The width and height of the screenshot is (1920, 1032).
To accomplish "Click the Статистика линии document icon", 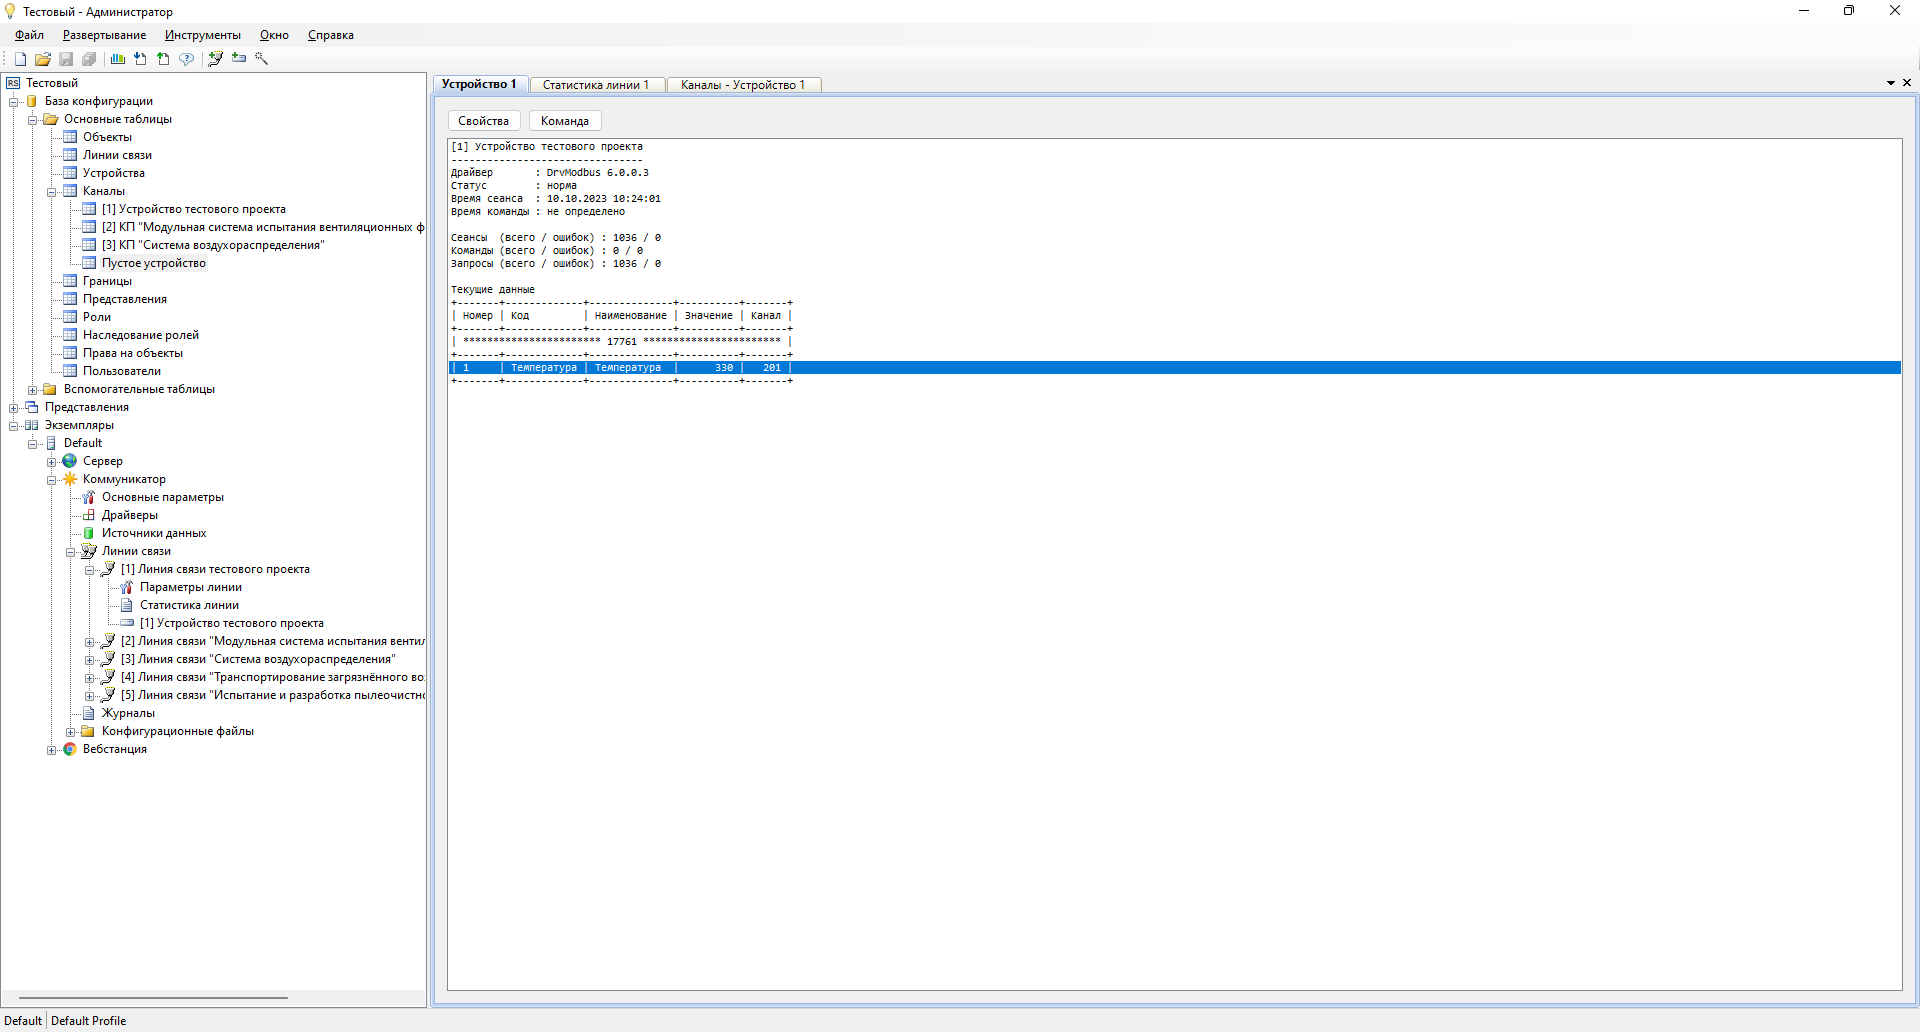I will pos(127,605).
